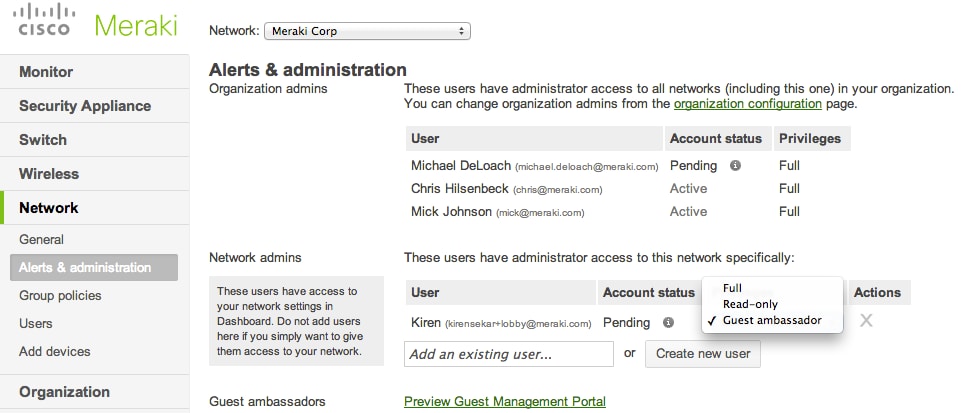This screenshot has height=413, width=964.
Task: Click the kirensekar+lobby@meraki.com email
Action: coord(518,323)
